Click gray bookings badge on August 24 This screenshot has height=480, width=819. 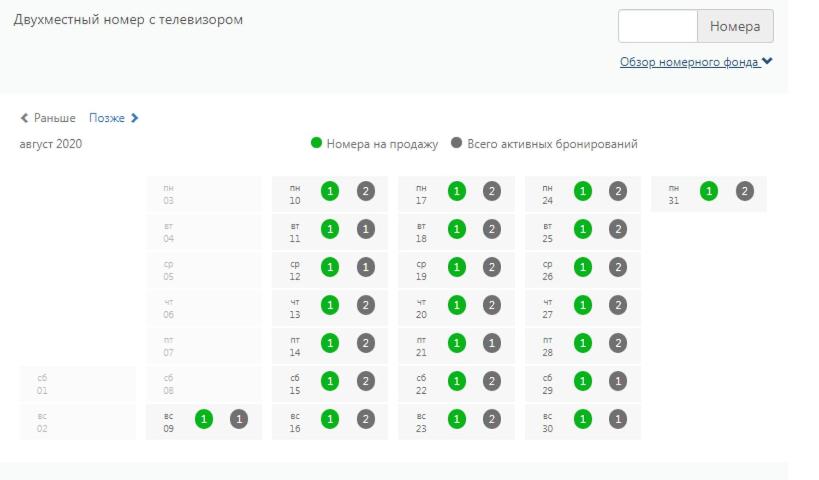(618, 191)
